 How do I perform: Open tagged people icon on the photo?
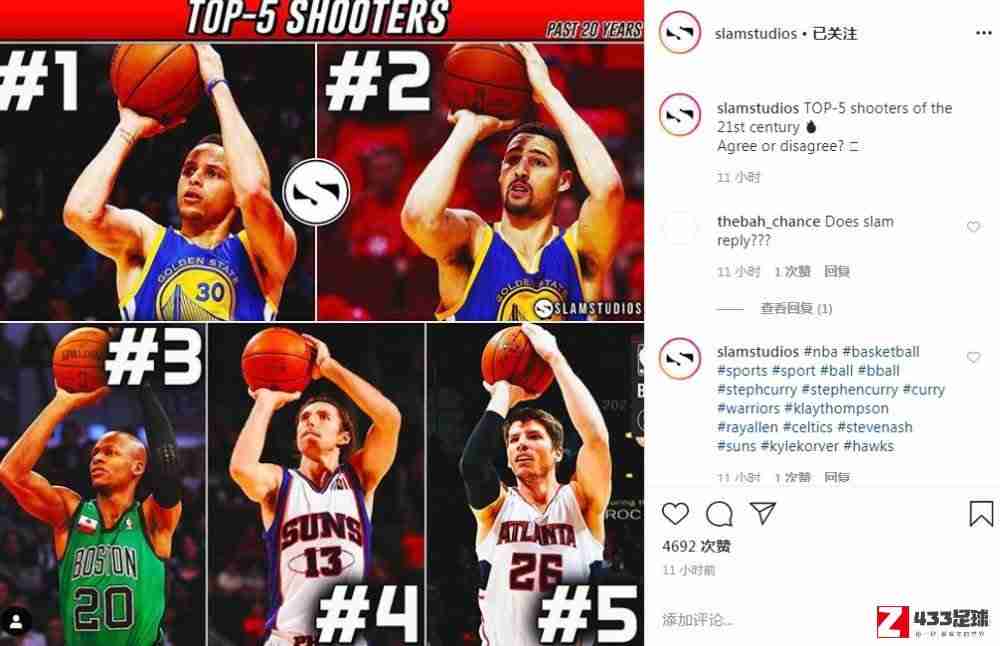(16, 622)
